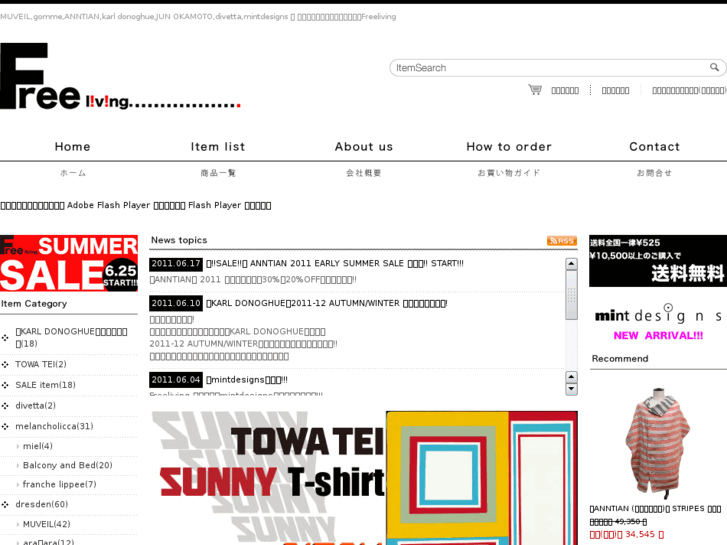Screen dimensions: 727x545
Task: Click the lower up arrow in news scrollbar
Action: tap(571, 377)
